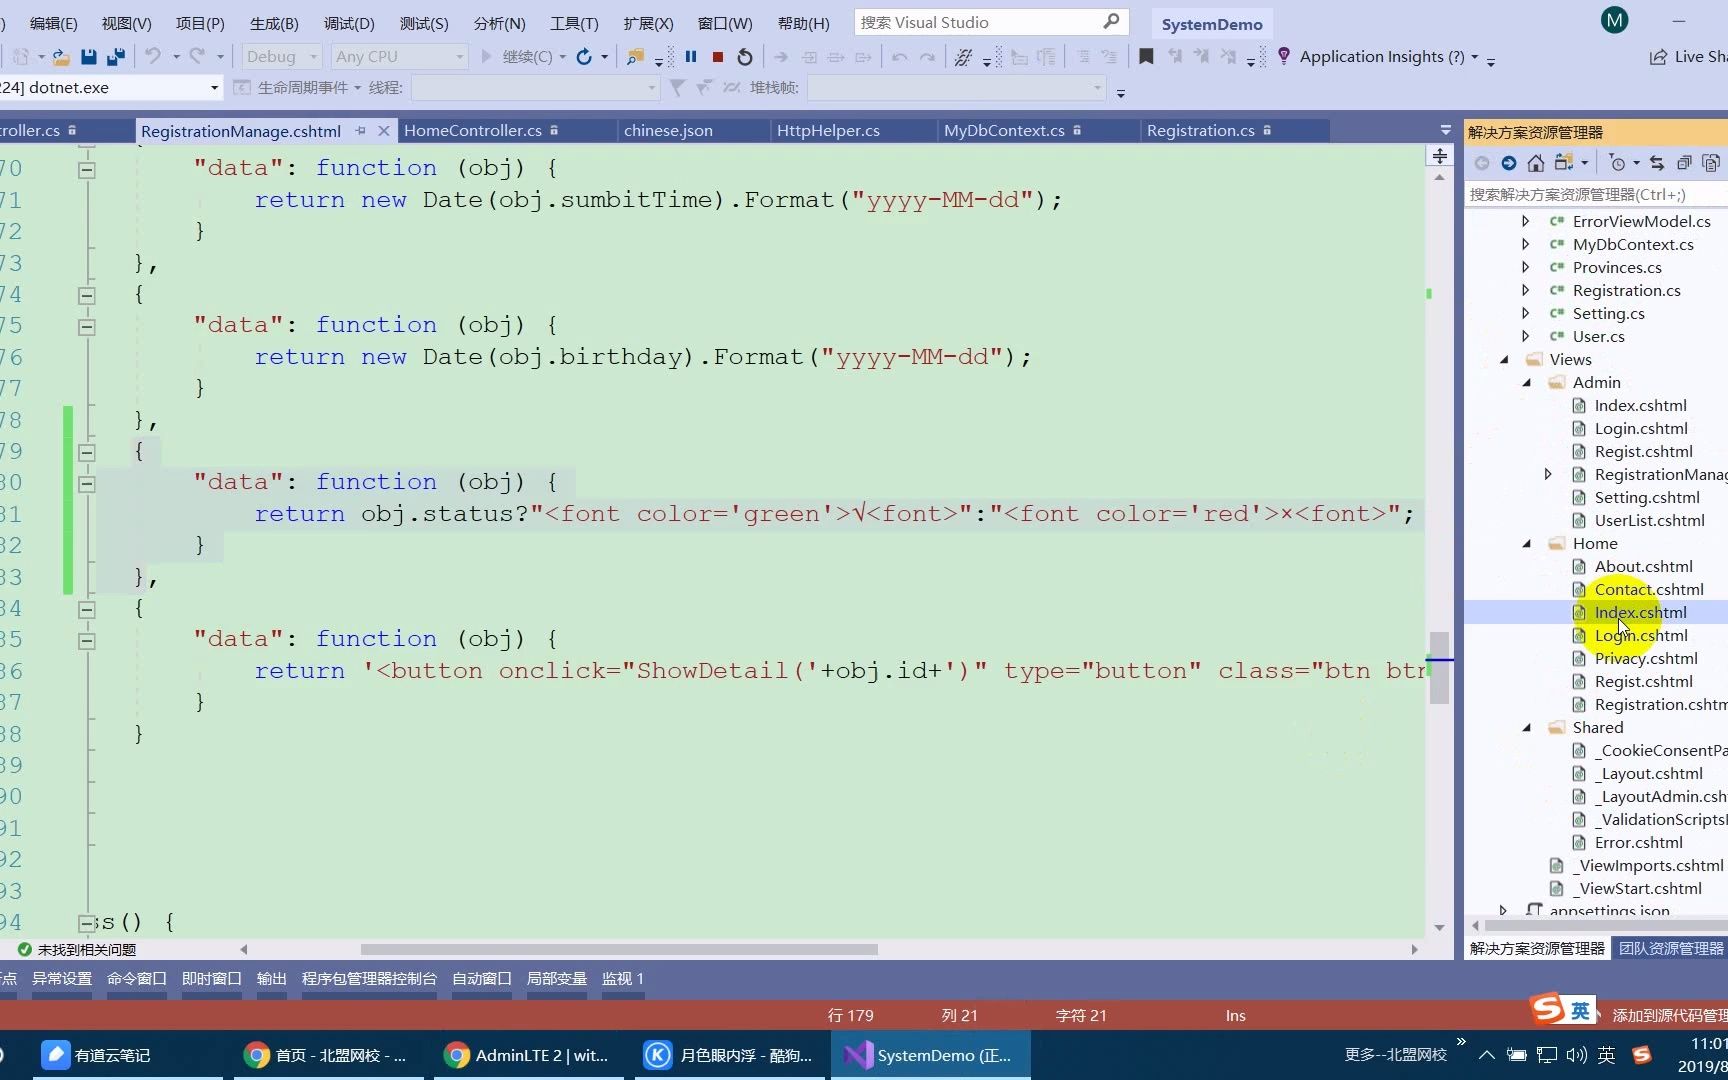Viewport: 1728px width, 1080px height.
Task: Collapse the Shared folder
Action: click(x=1527, y=728)
